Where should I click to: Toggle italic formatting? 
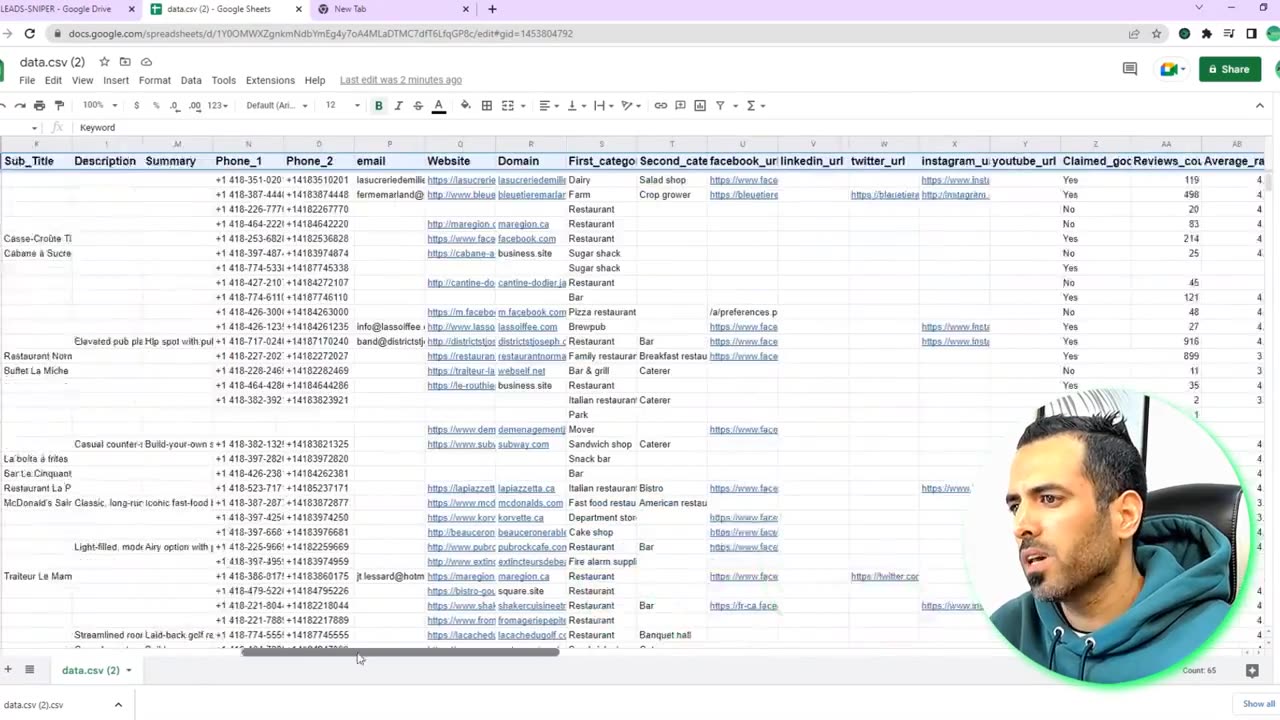tap(398, 105)
